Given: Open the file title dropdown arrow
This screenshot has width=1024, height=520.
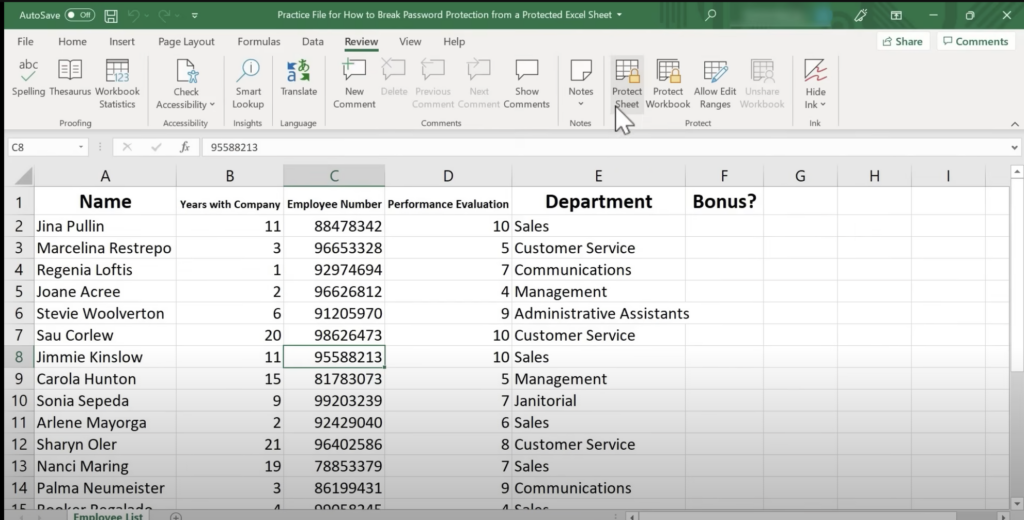Looking at the screenshot, I should pos(619,14).
